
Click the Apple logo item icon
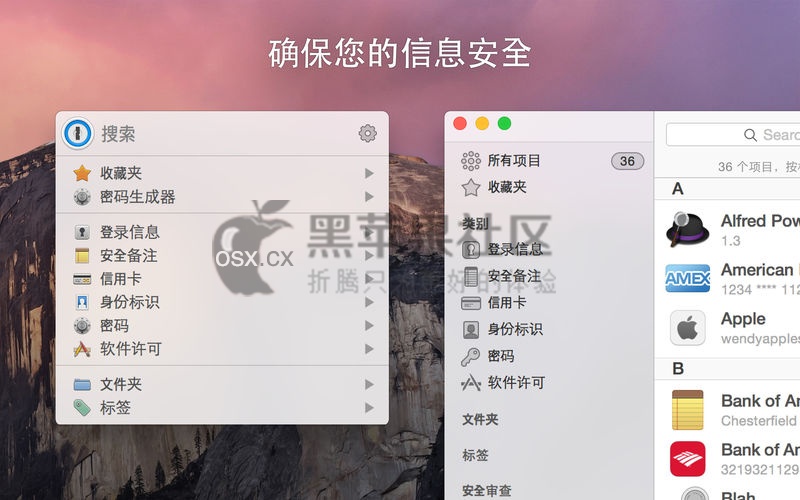(687, 328)
